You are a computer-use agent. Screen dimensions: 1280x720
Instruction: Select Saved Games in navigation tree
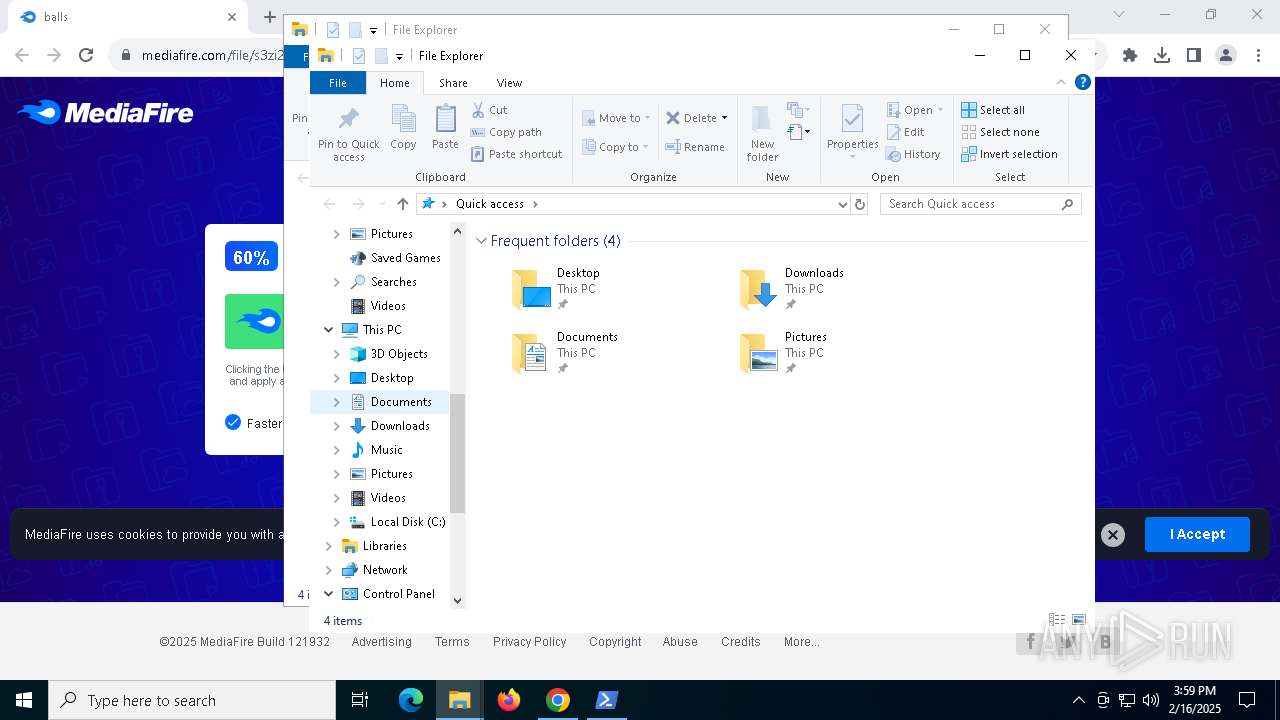pos(405,258)
